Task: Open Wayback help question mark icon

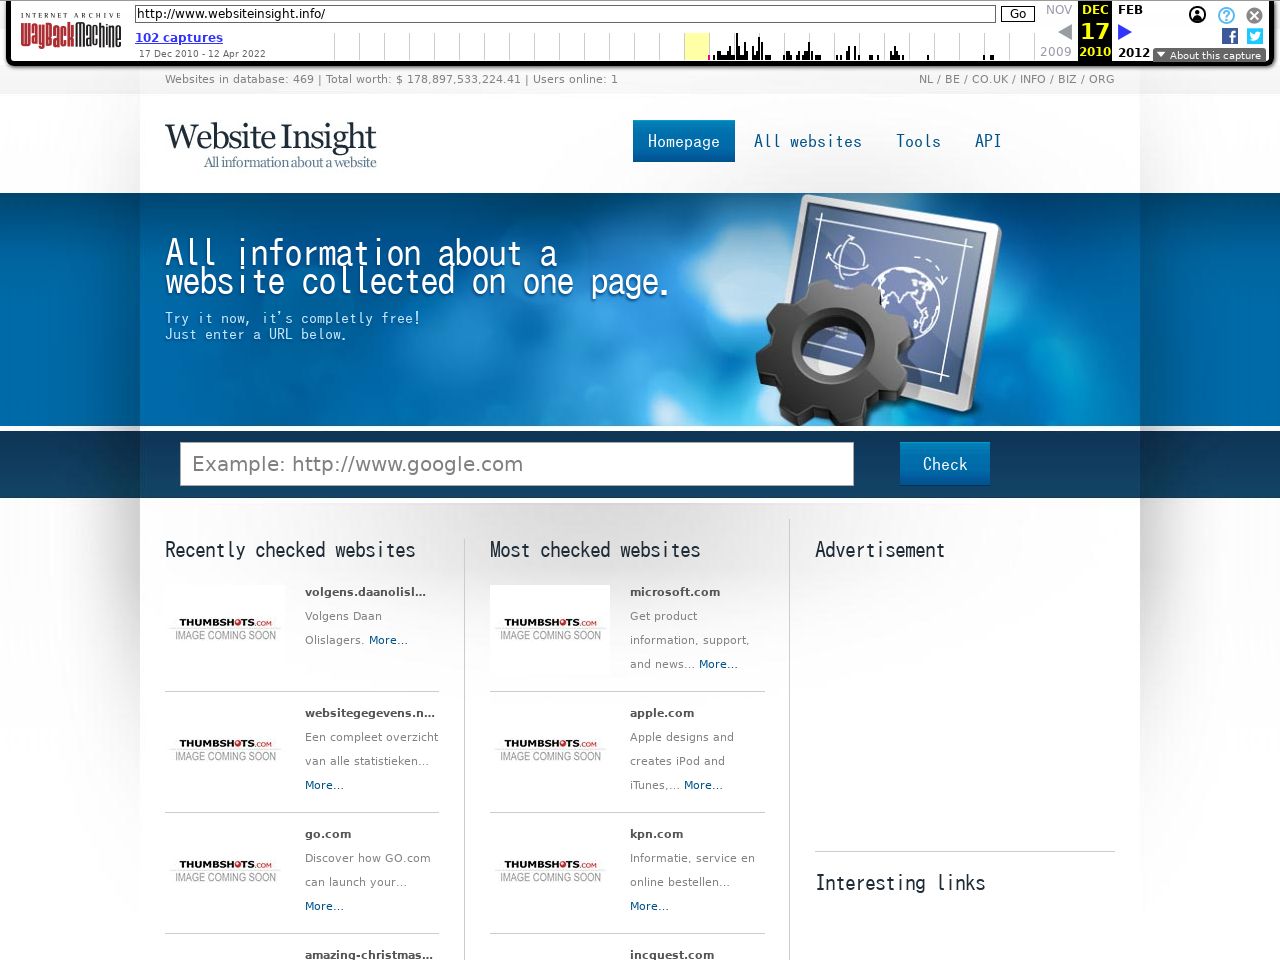Action: 1226,15
